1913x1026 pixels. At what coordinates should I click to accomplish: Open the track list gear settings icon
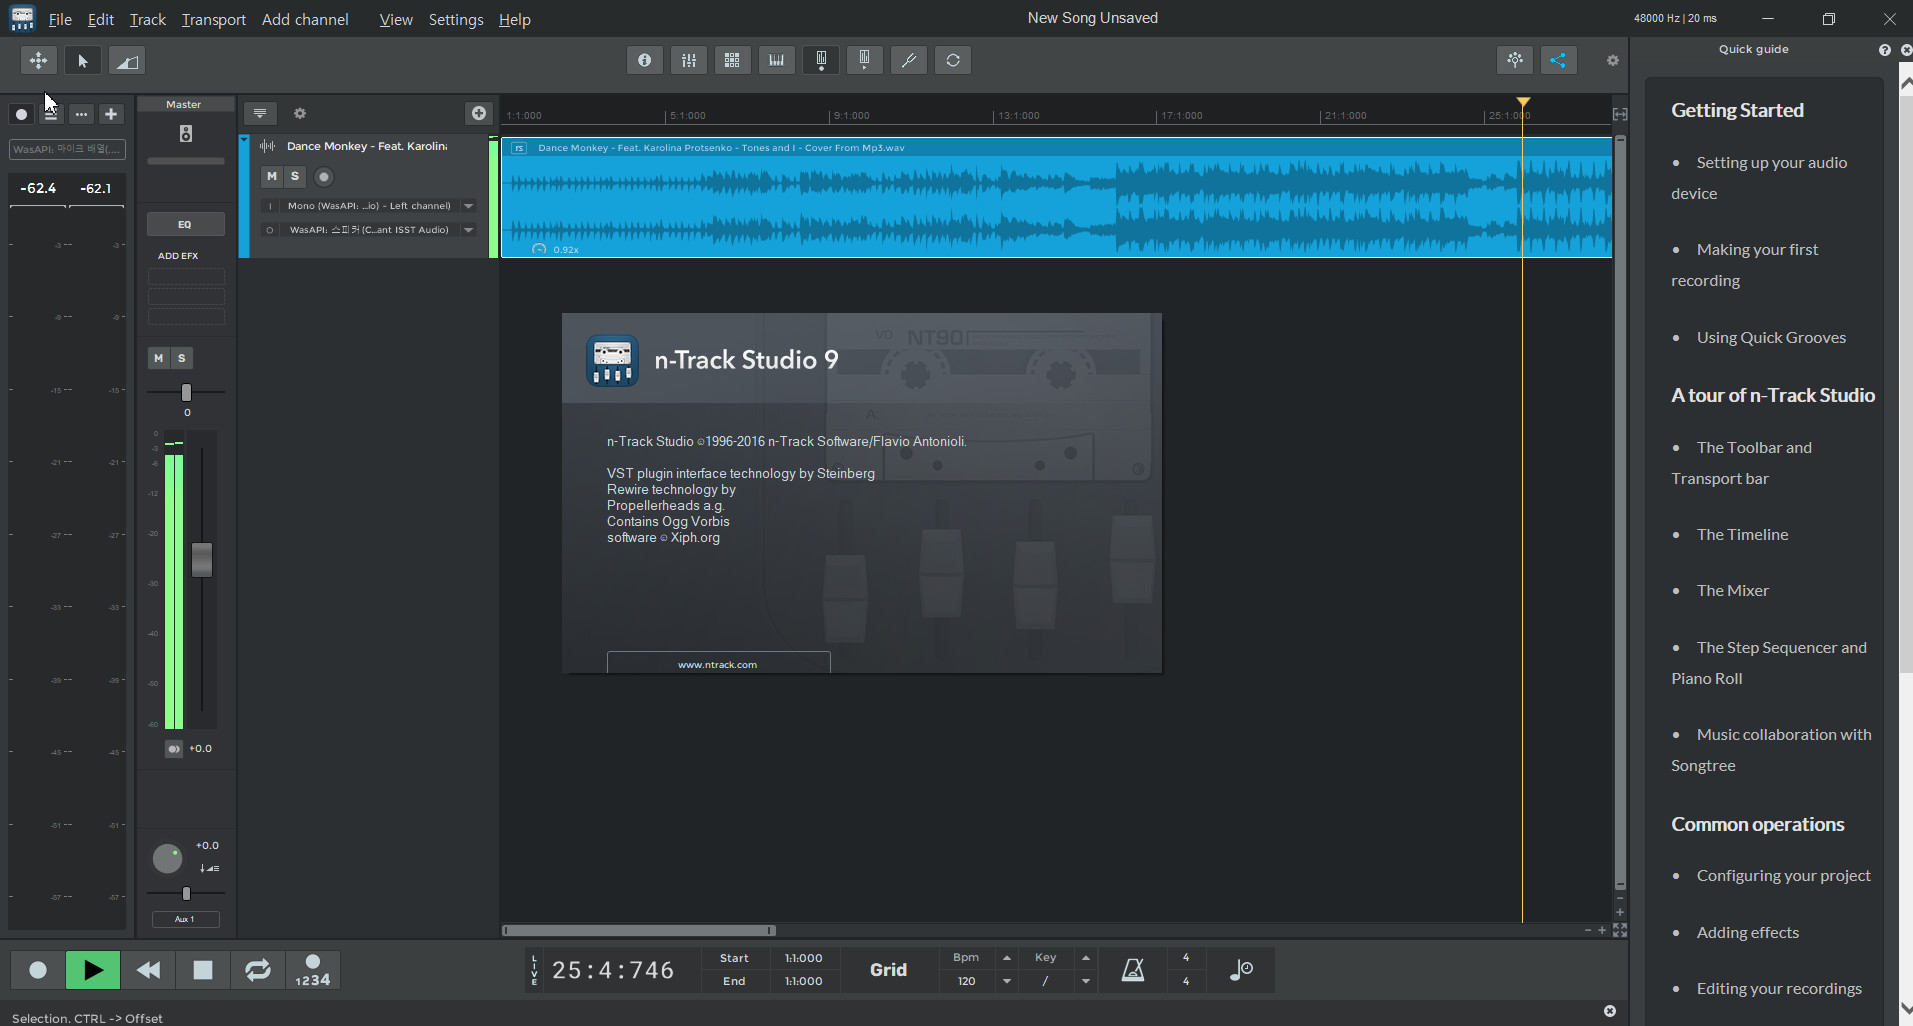pyautogui.click(x=299, y=114)
